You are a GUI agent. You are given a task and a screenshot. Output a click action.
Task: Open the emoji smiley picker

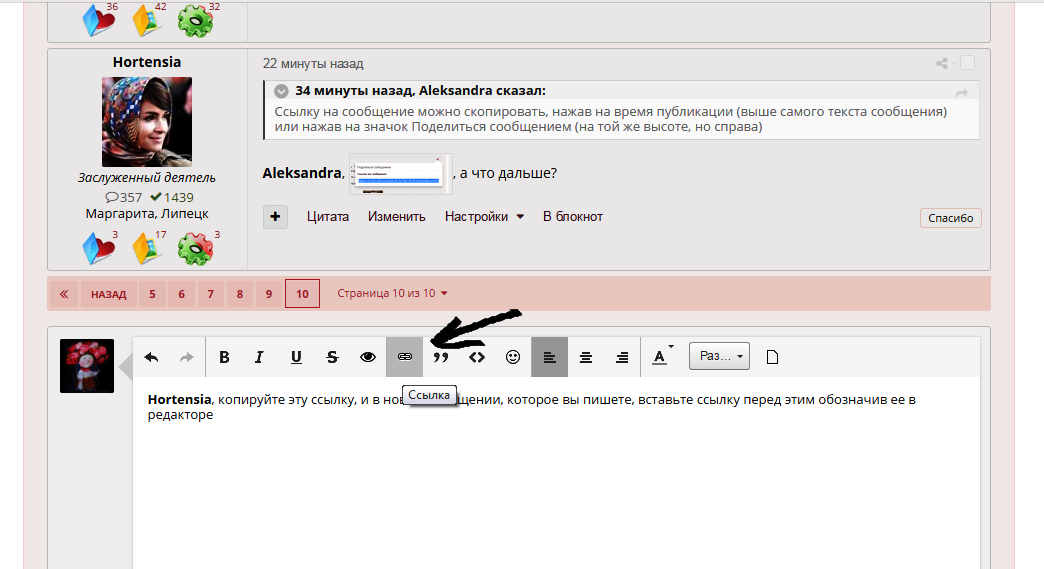(x=513, y=357)
